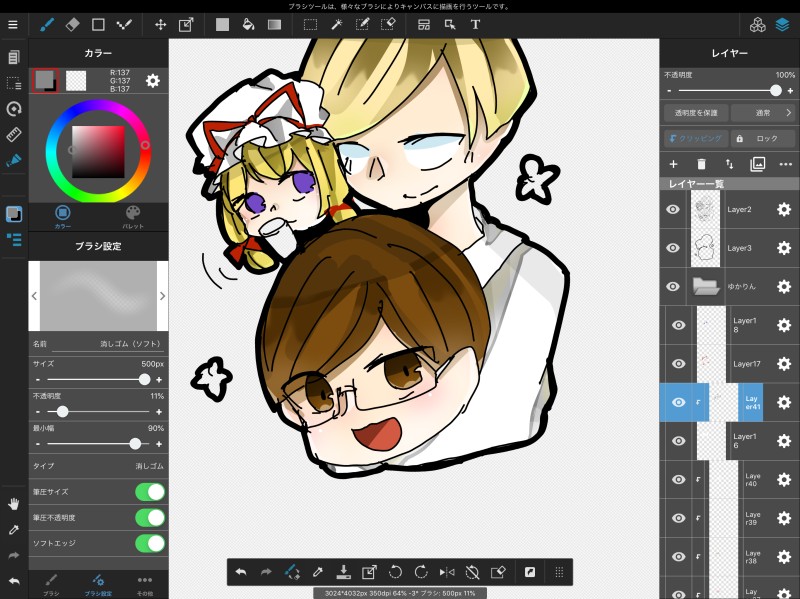800x599 pixels.
Task: Switch to the パレット tab
Action: 133,216
